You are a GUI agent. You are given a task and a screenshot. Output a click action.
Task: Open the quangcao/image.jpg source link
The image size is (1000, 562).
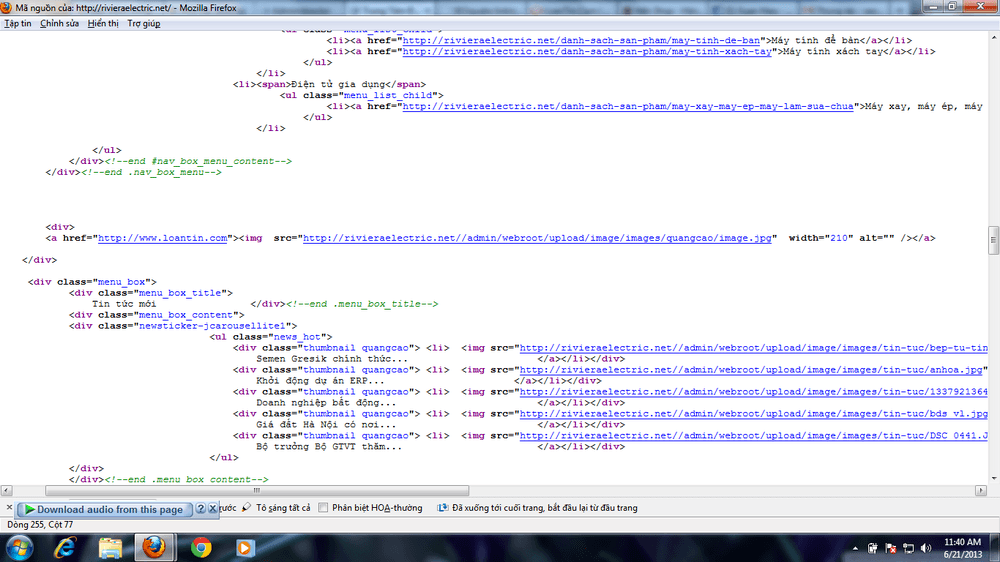[x=537, y=238]
